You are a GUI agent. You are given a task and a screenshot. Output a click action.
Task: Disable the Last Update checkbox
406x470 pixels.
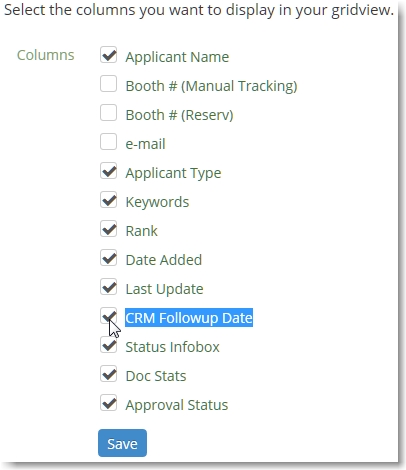click(108, 287)
